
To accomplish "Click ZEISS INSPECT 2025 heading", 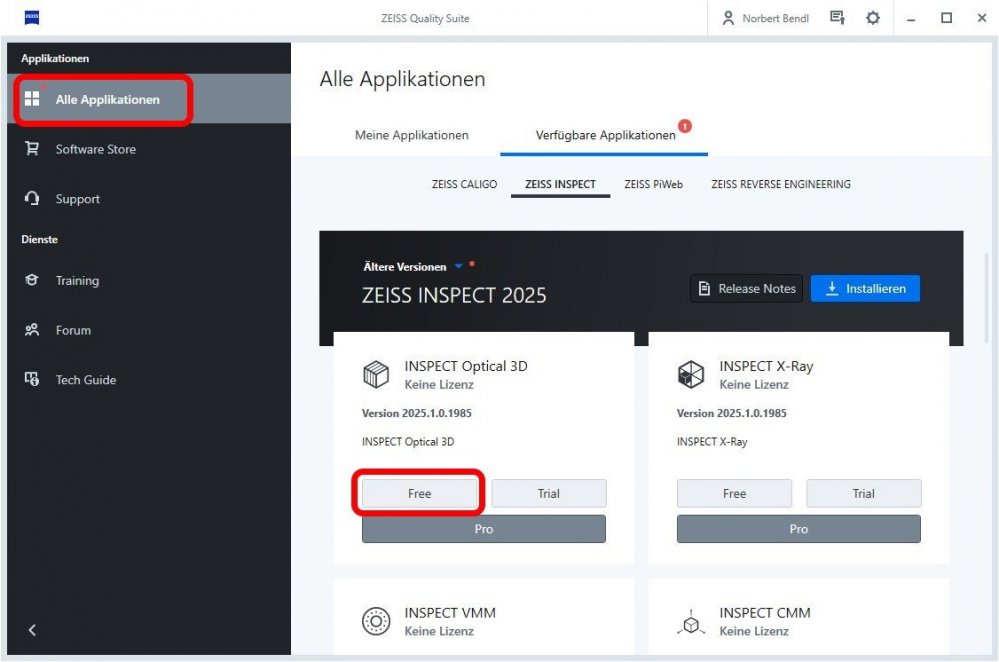I will click(454, 296).
